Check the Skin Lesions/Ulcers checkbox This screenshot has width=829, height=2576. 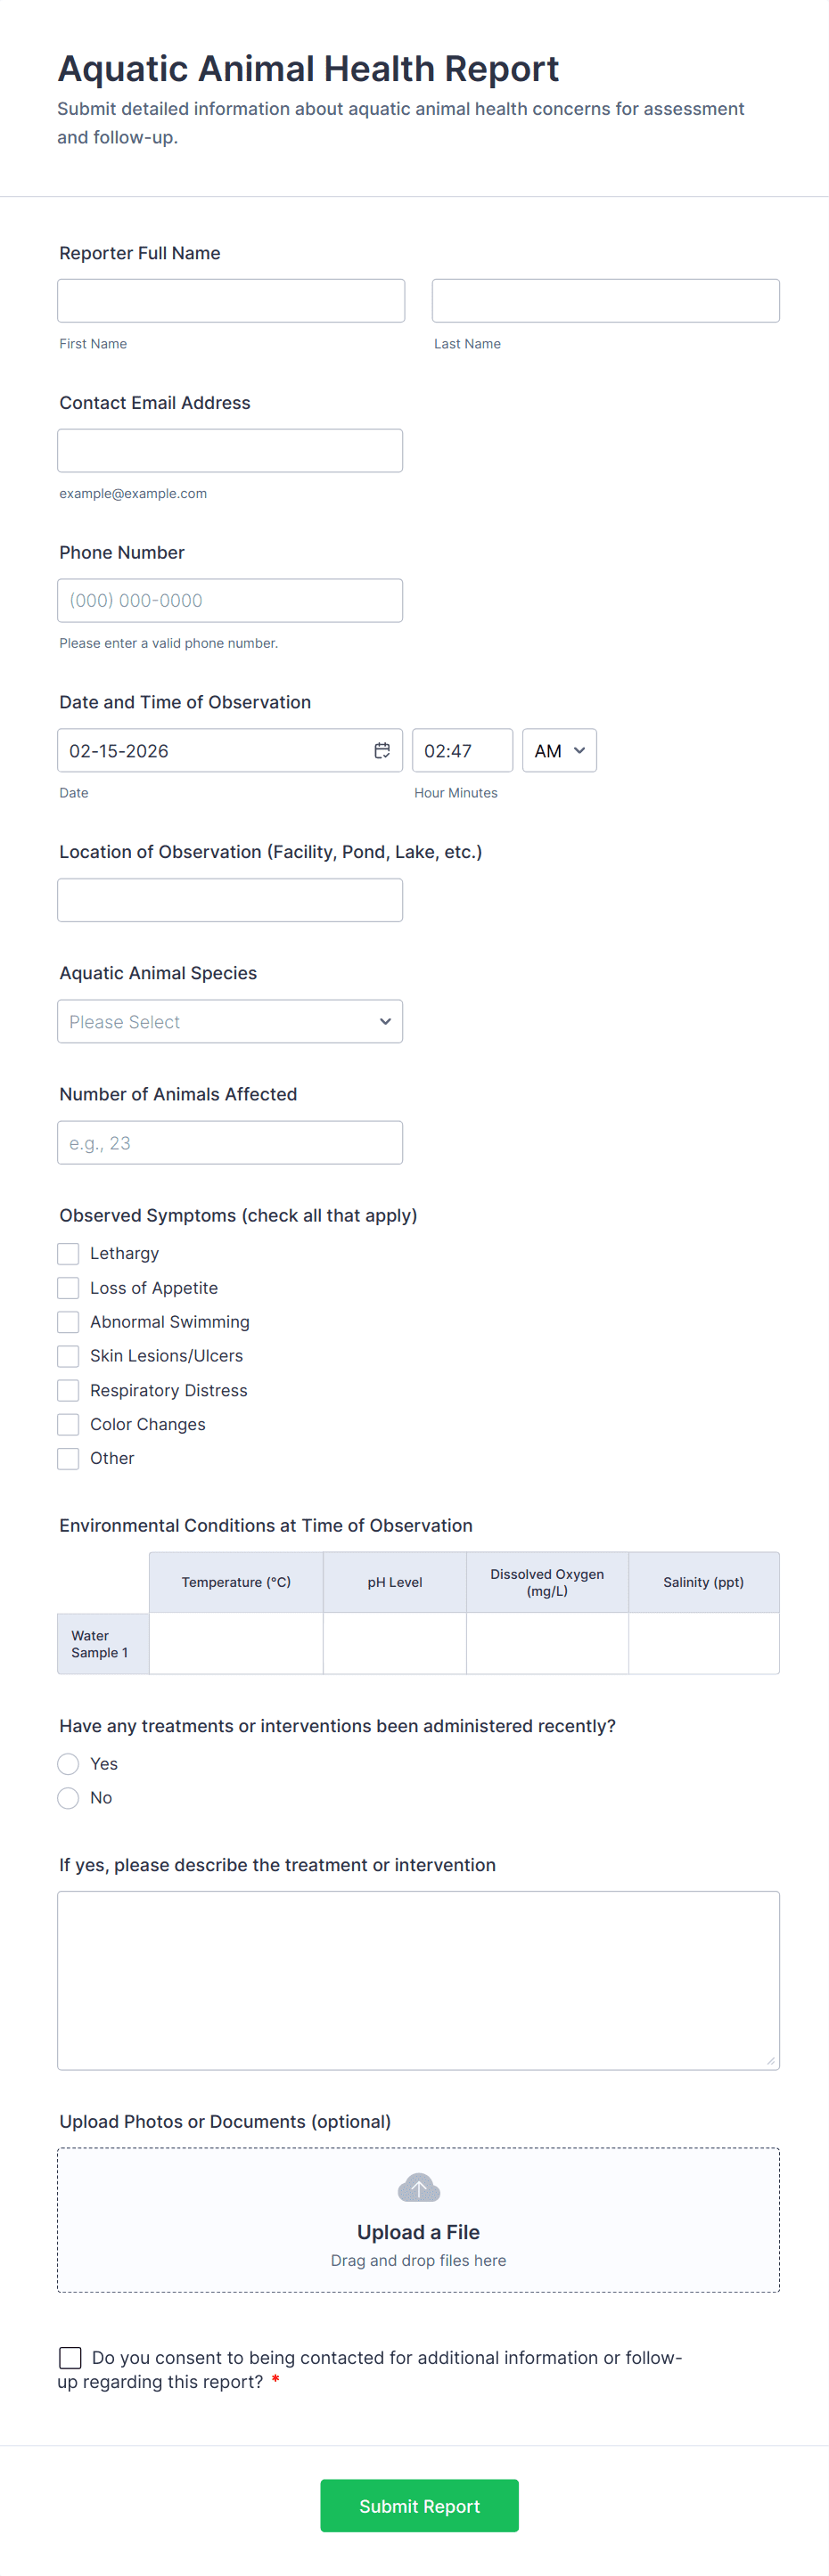[x=68, y=1355]
